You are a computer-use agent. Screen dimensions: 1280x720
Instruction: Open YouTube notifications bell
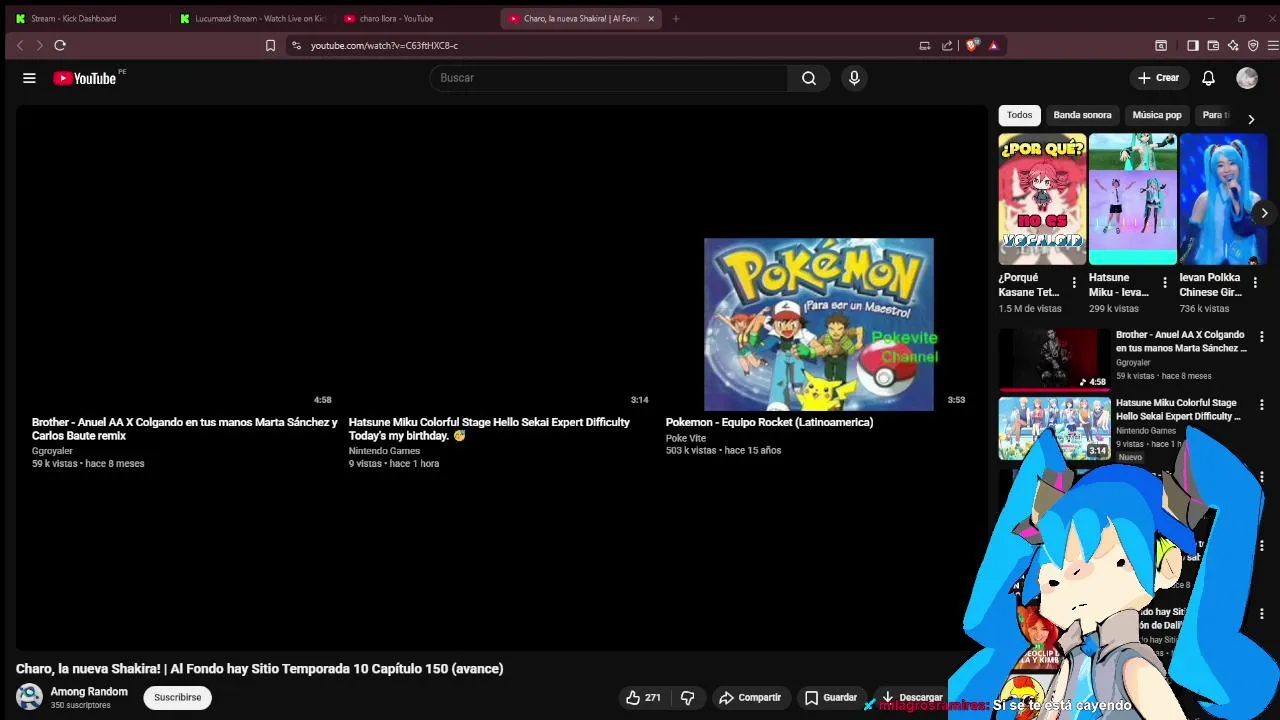1208,78
